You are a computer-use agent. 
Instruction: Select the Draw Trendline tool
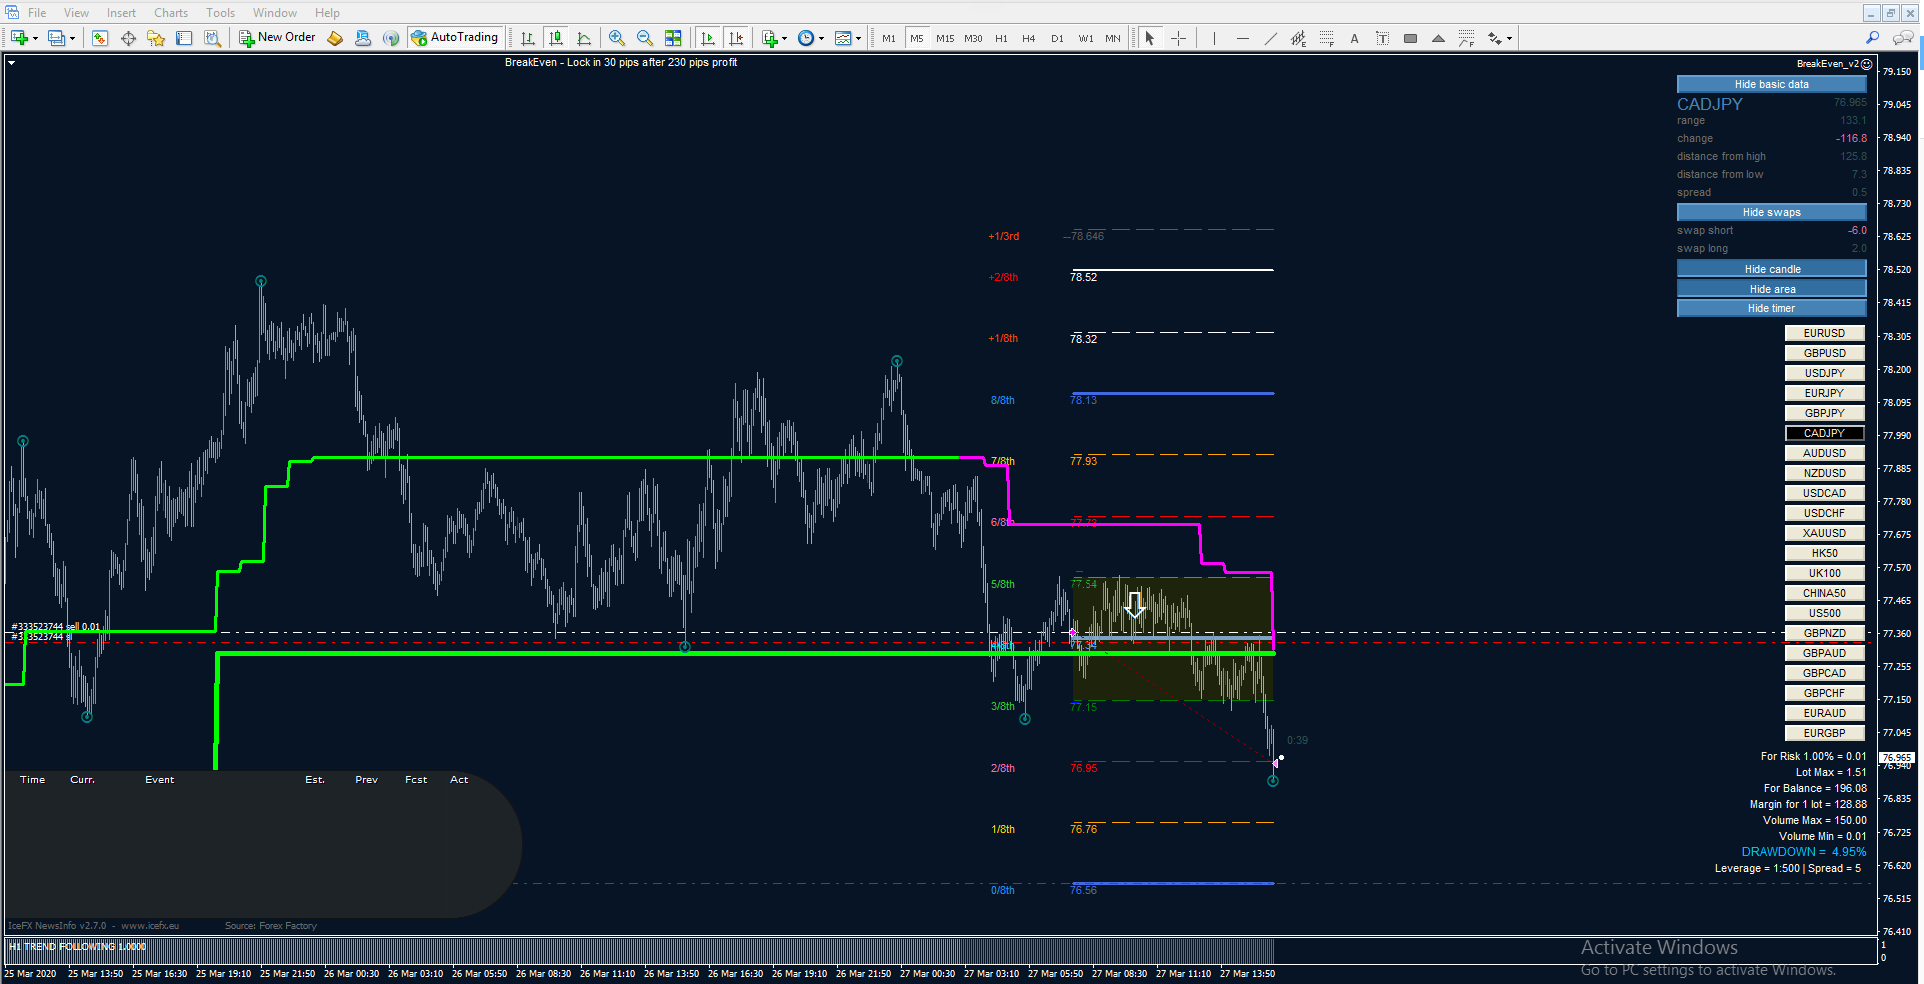point(1270,38)
